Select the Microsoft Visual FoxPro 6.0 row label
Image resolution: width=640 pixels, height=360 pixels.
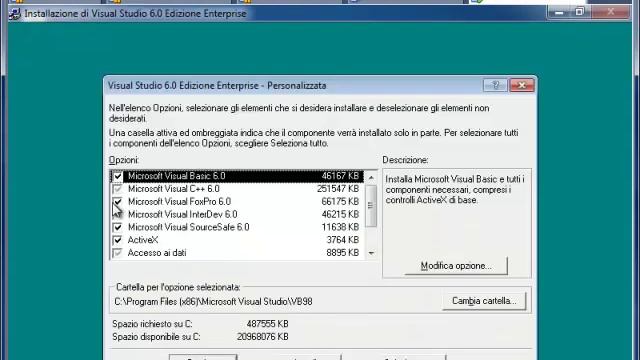[x=179, y=202]
